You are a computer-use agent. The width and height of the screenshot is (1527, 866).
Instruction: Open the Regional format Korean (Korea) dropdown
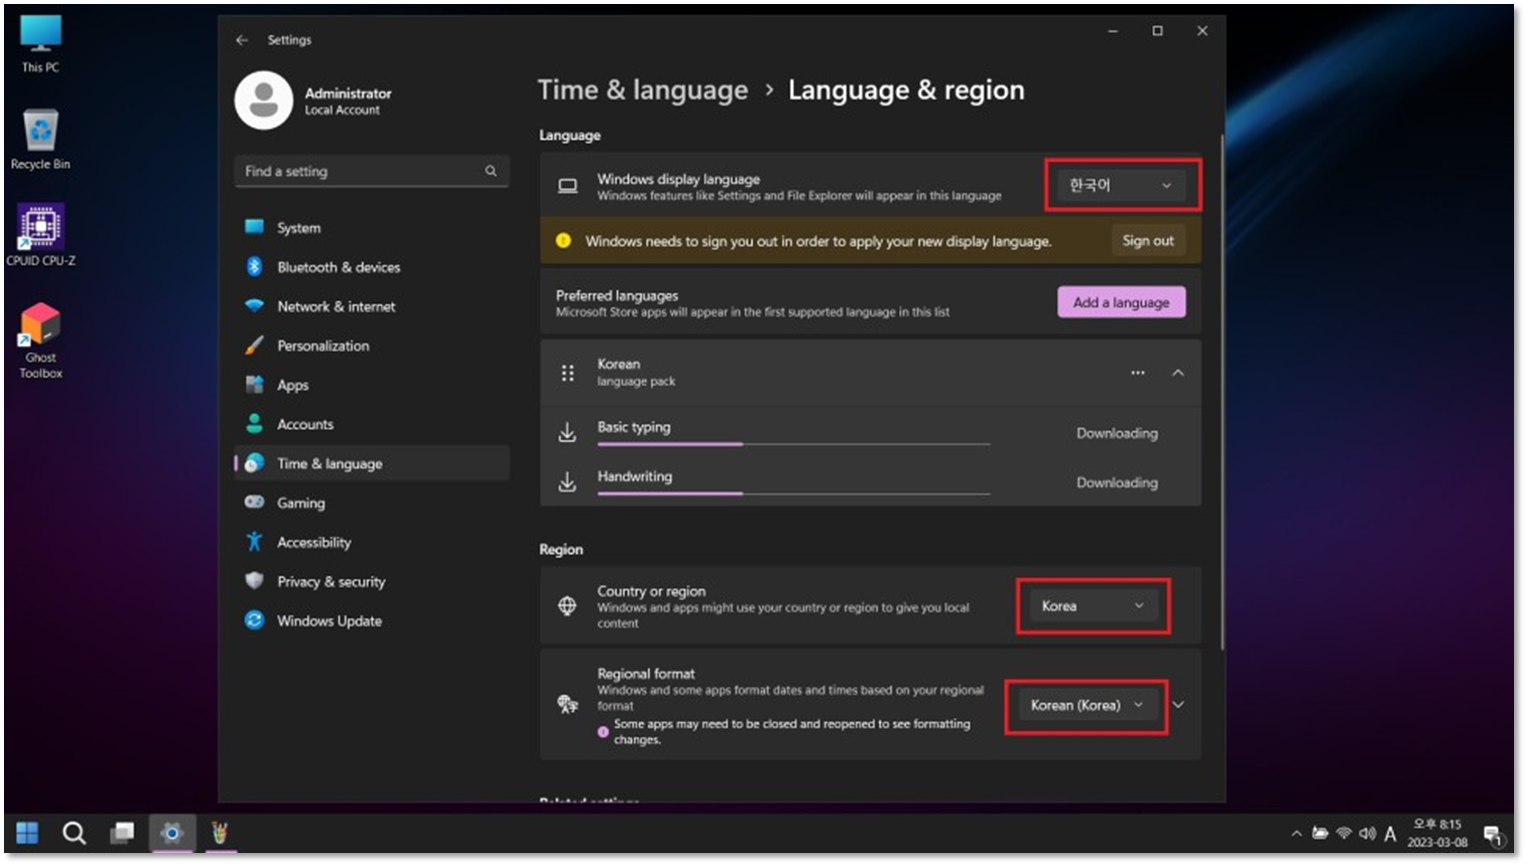pyautogui.click(x=1086, y=705)
